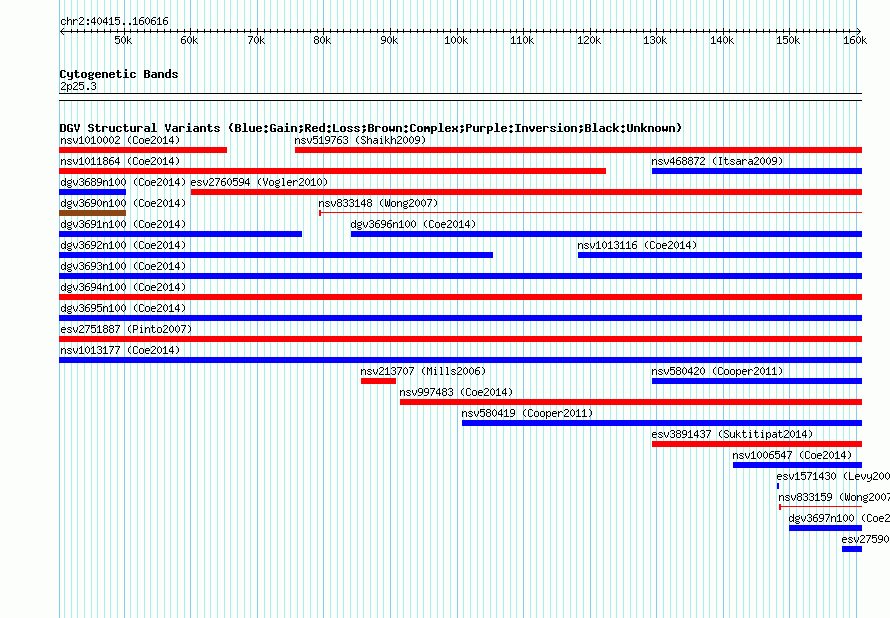This screenshot has height=618, width=890.
Task: Click the 50k ruler tick label
Action: pos(123,40)
